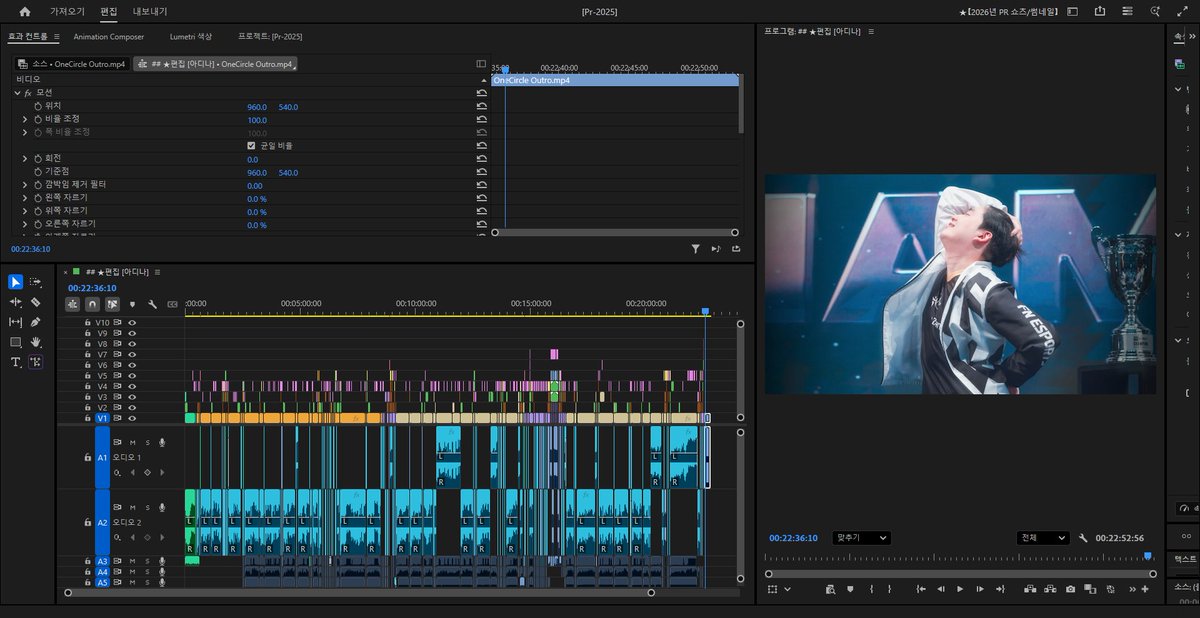Open the 전체 playback resolution dropdown
The width and height of the screenshot is (1200, 618).
(x=1042, y=537)
